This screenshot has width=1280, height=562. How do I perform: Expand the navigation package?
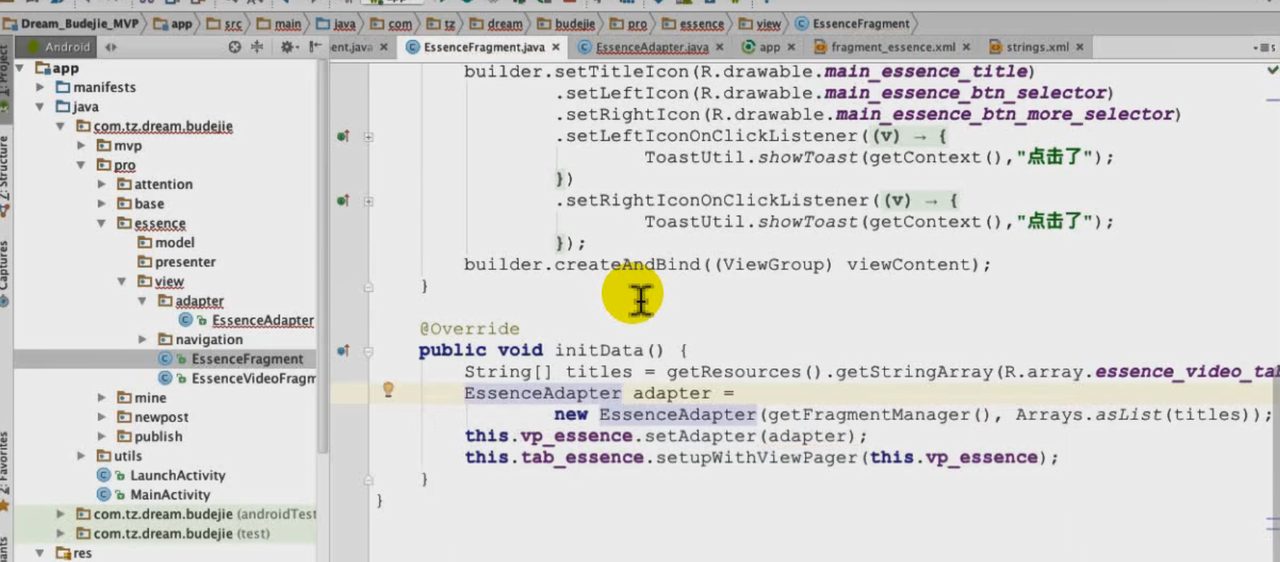tap(144, 340)
